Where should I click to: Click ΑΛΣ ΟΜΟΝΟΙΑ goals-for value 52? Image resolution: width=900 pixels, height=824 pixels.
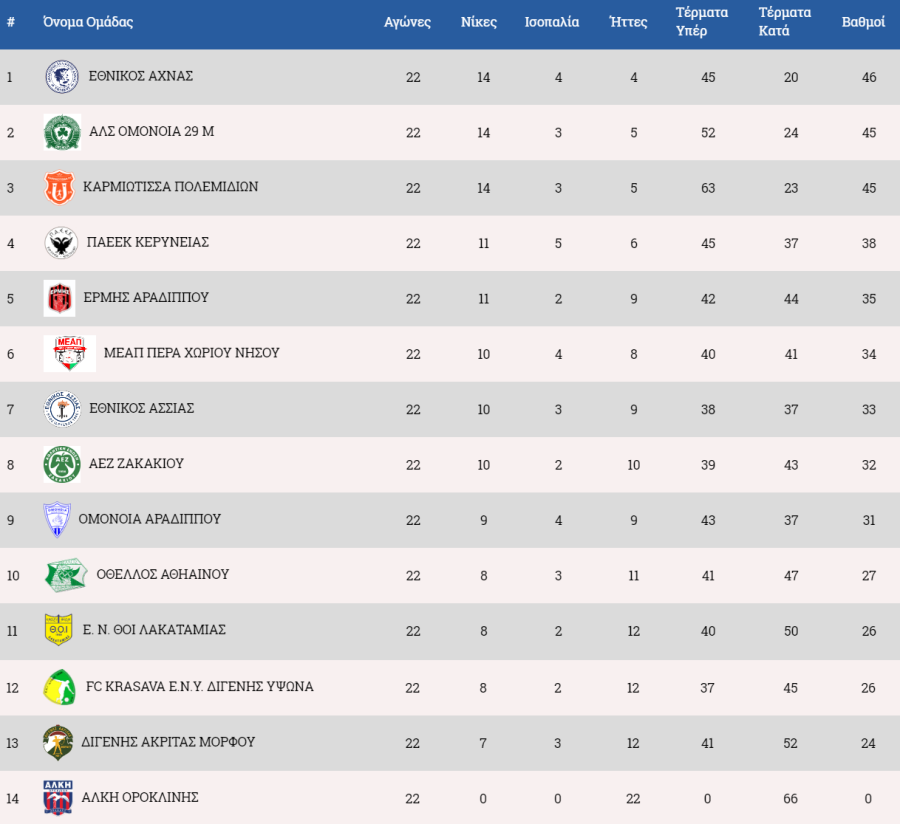[x=708, y=133]
